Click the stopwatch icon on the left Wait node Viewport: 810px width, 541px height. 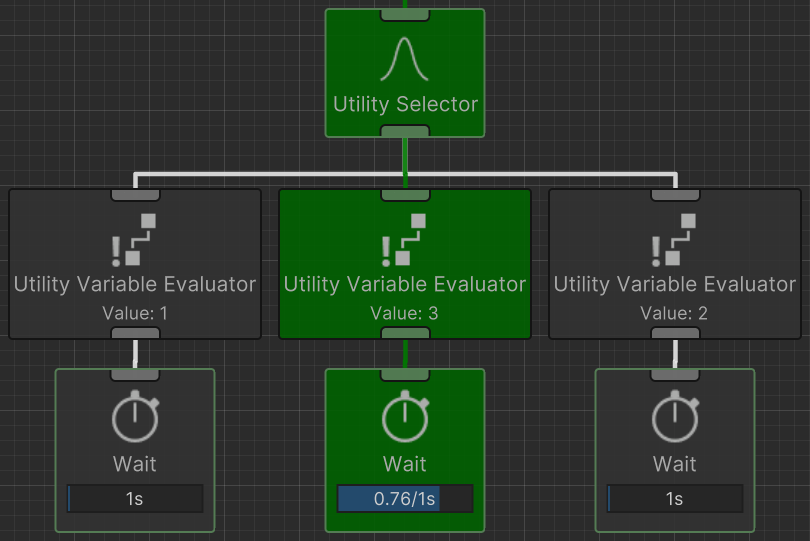(135, 419)
